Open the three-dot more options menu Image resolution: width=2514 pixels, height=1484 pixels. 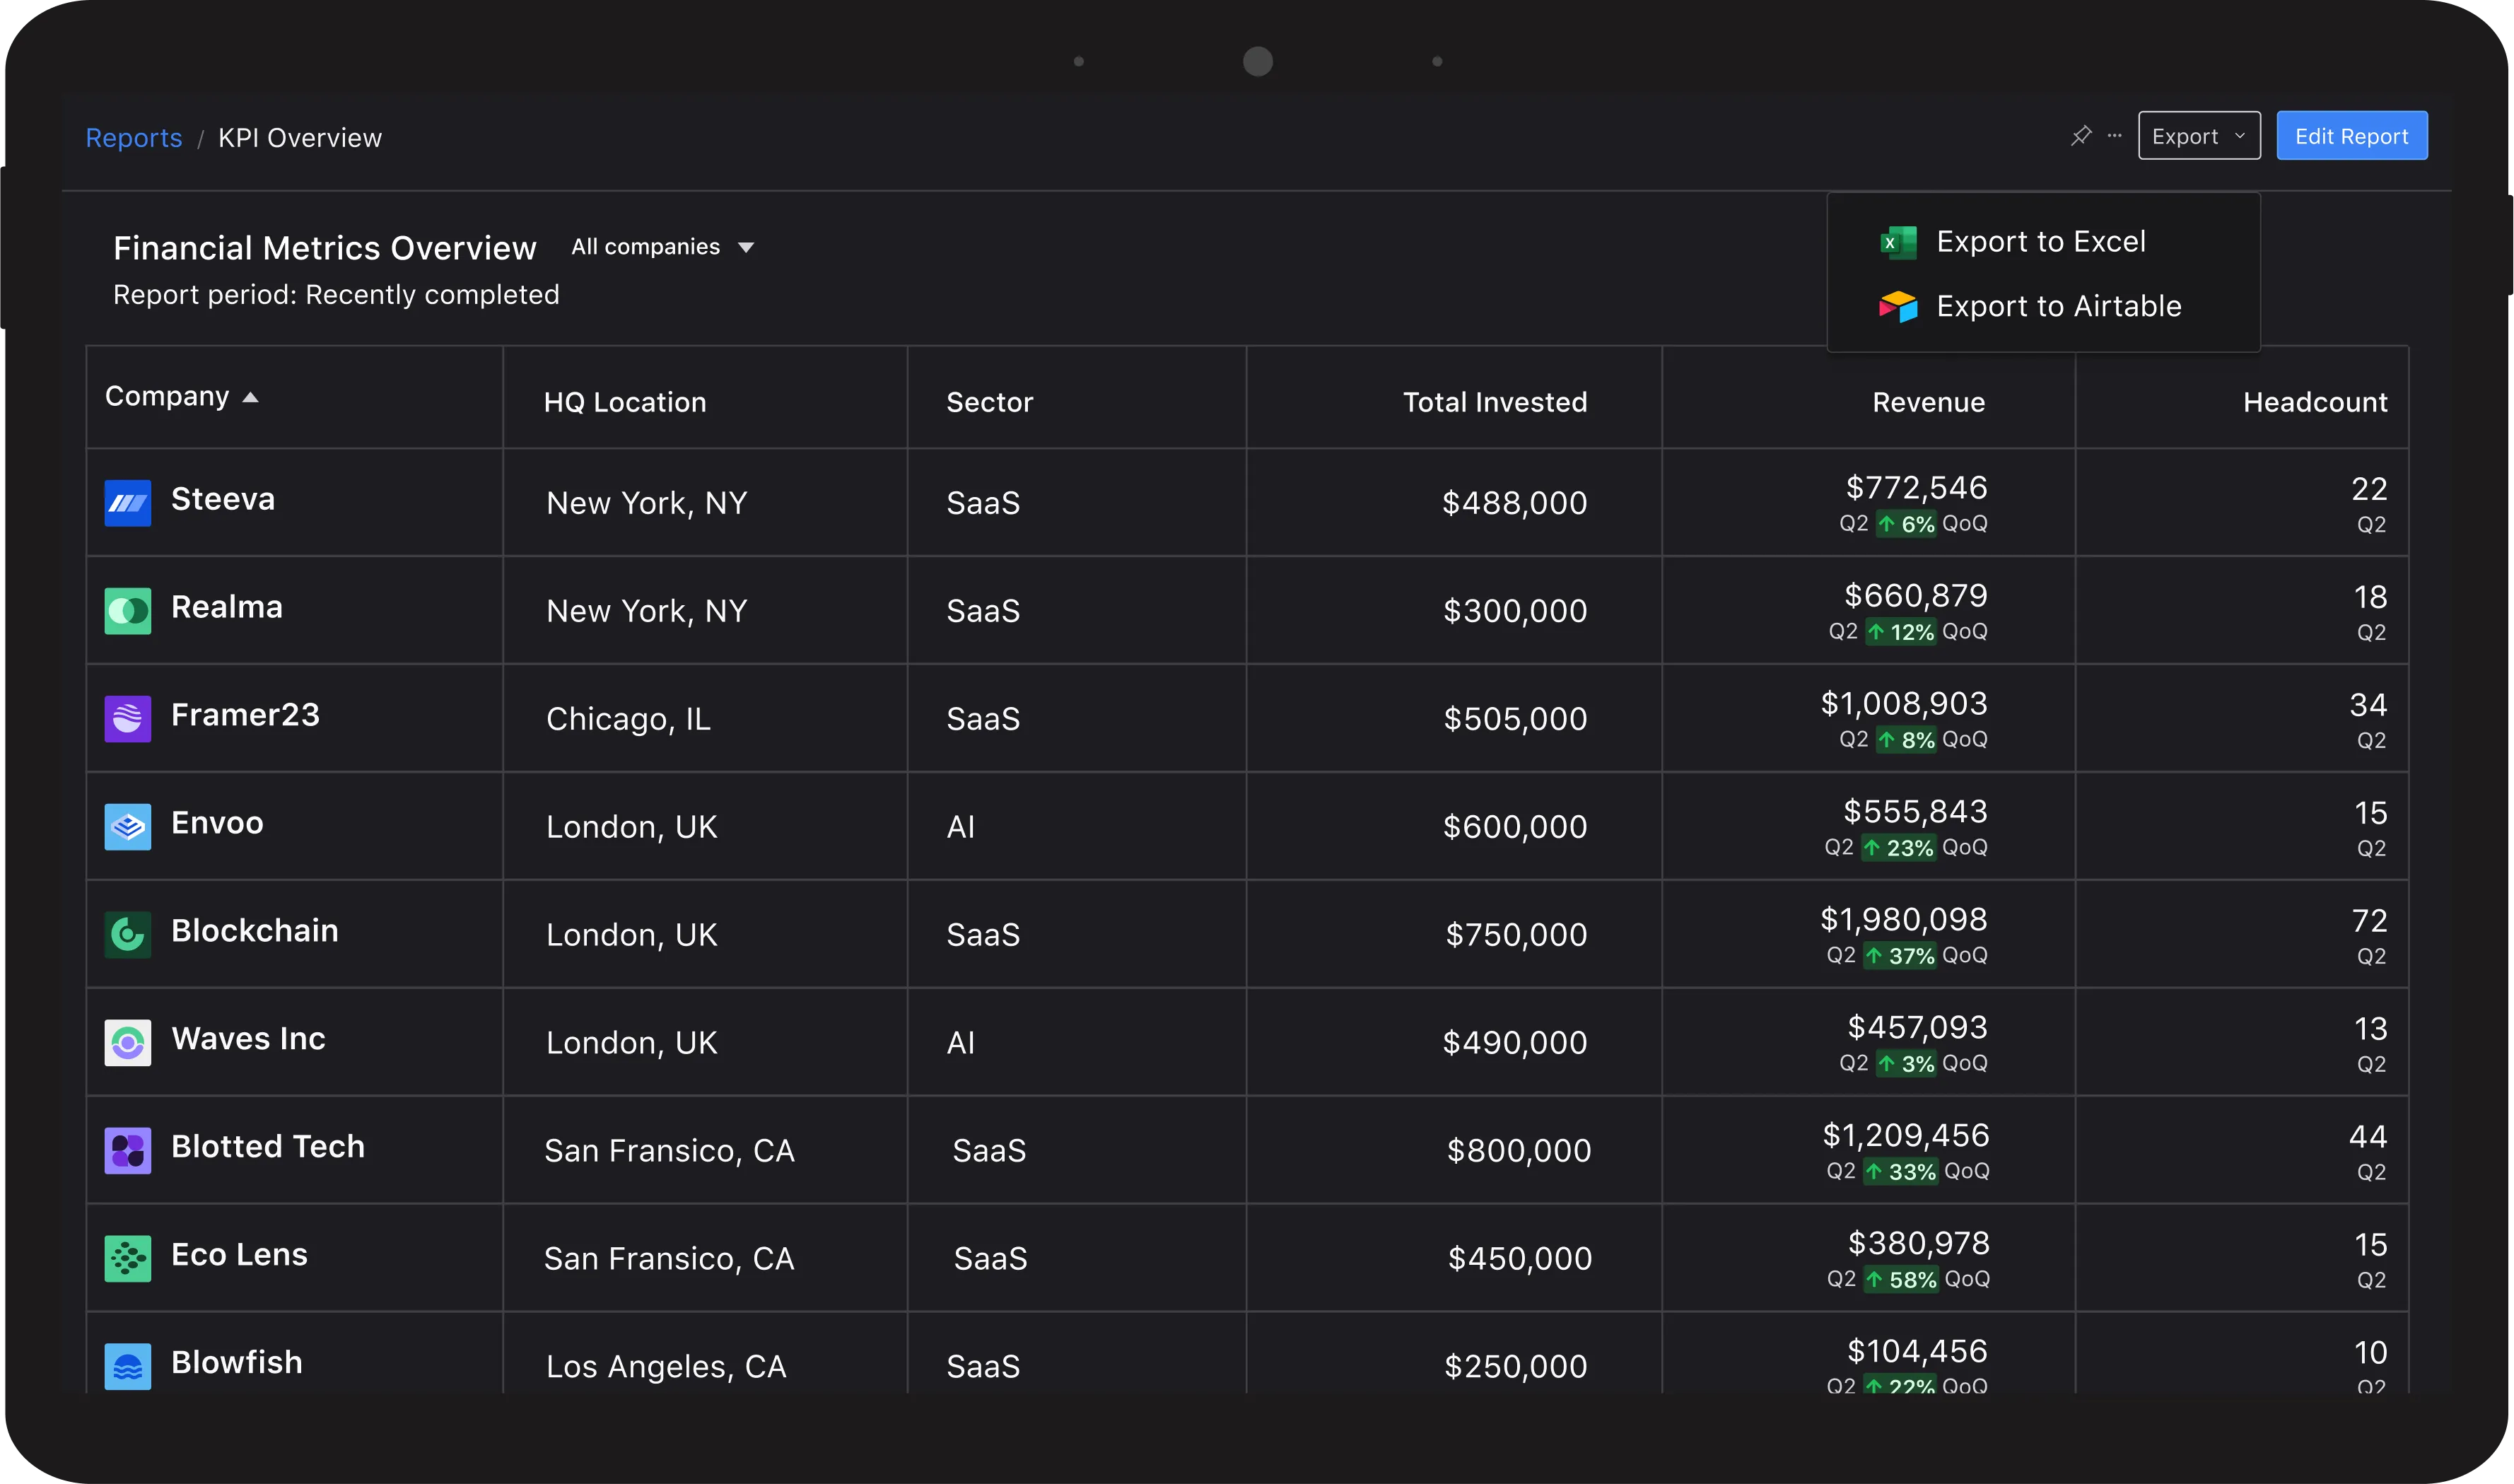tap(2114, 136)
